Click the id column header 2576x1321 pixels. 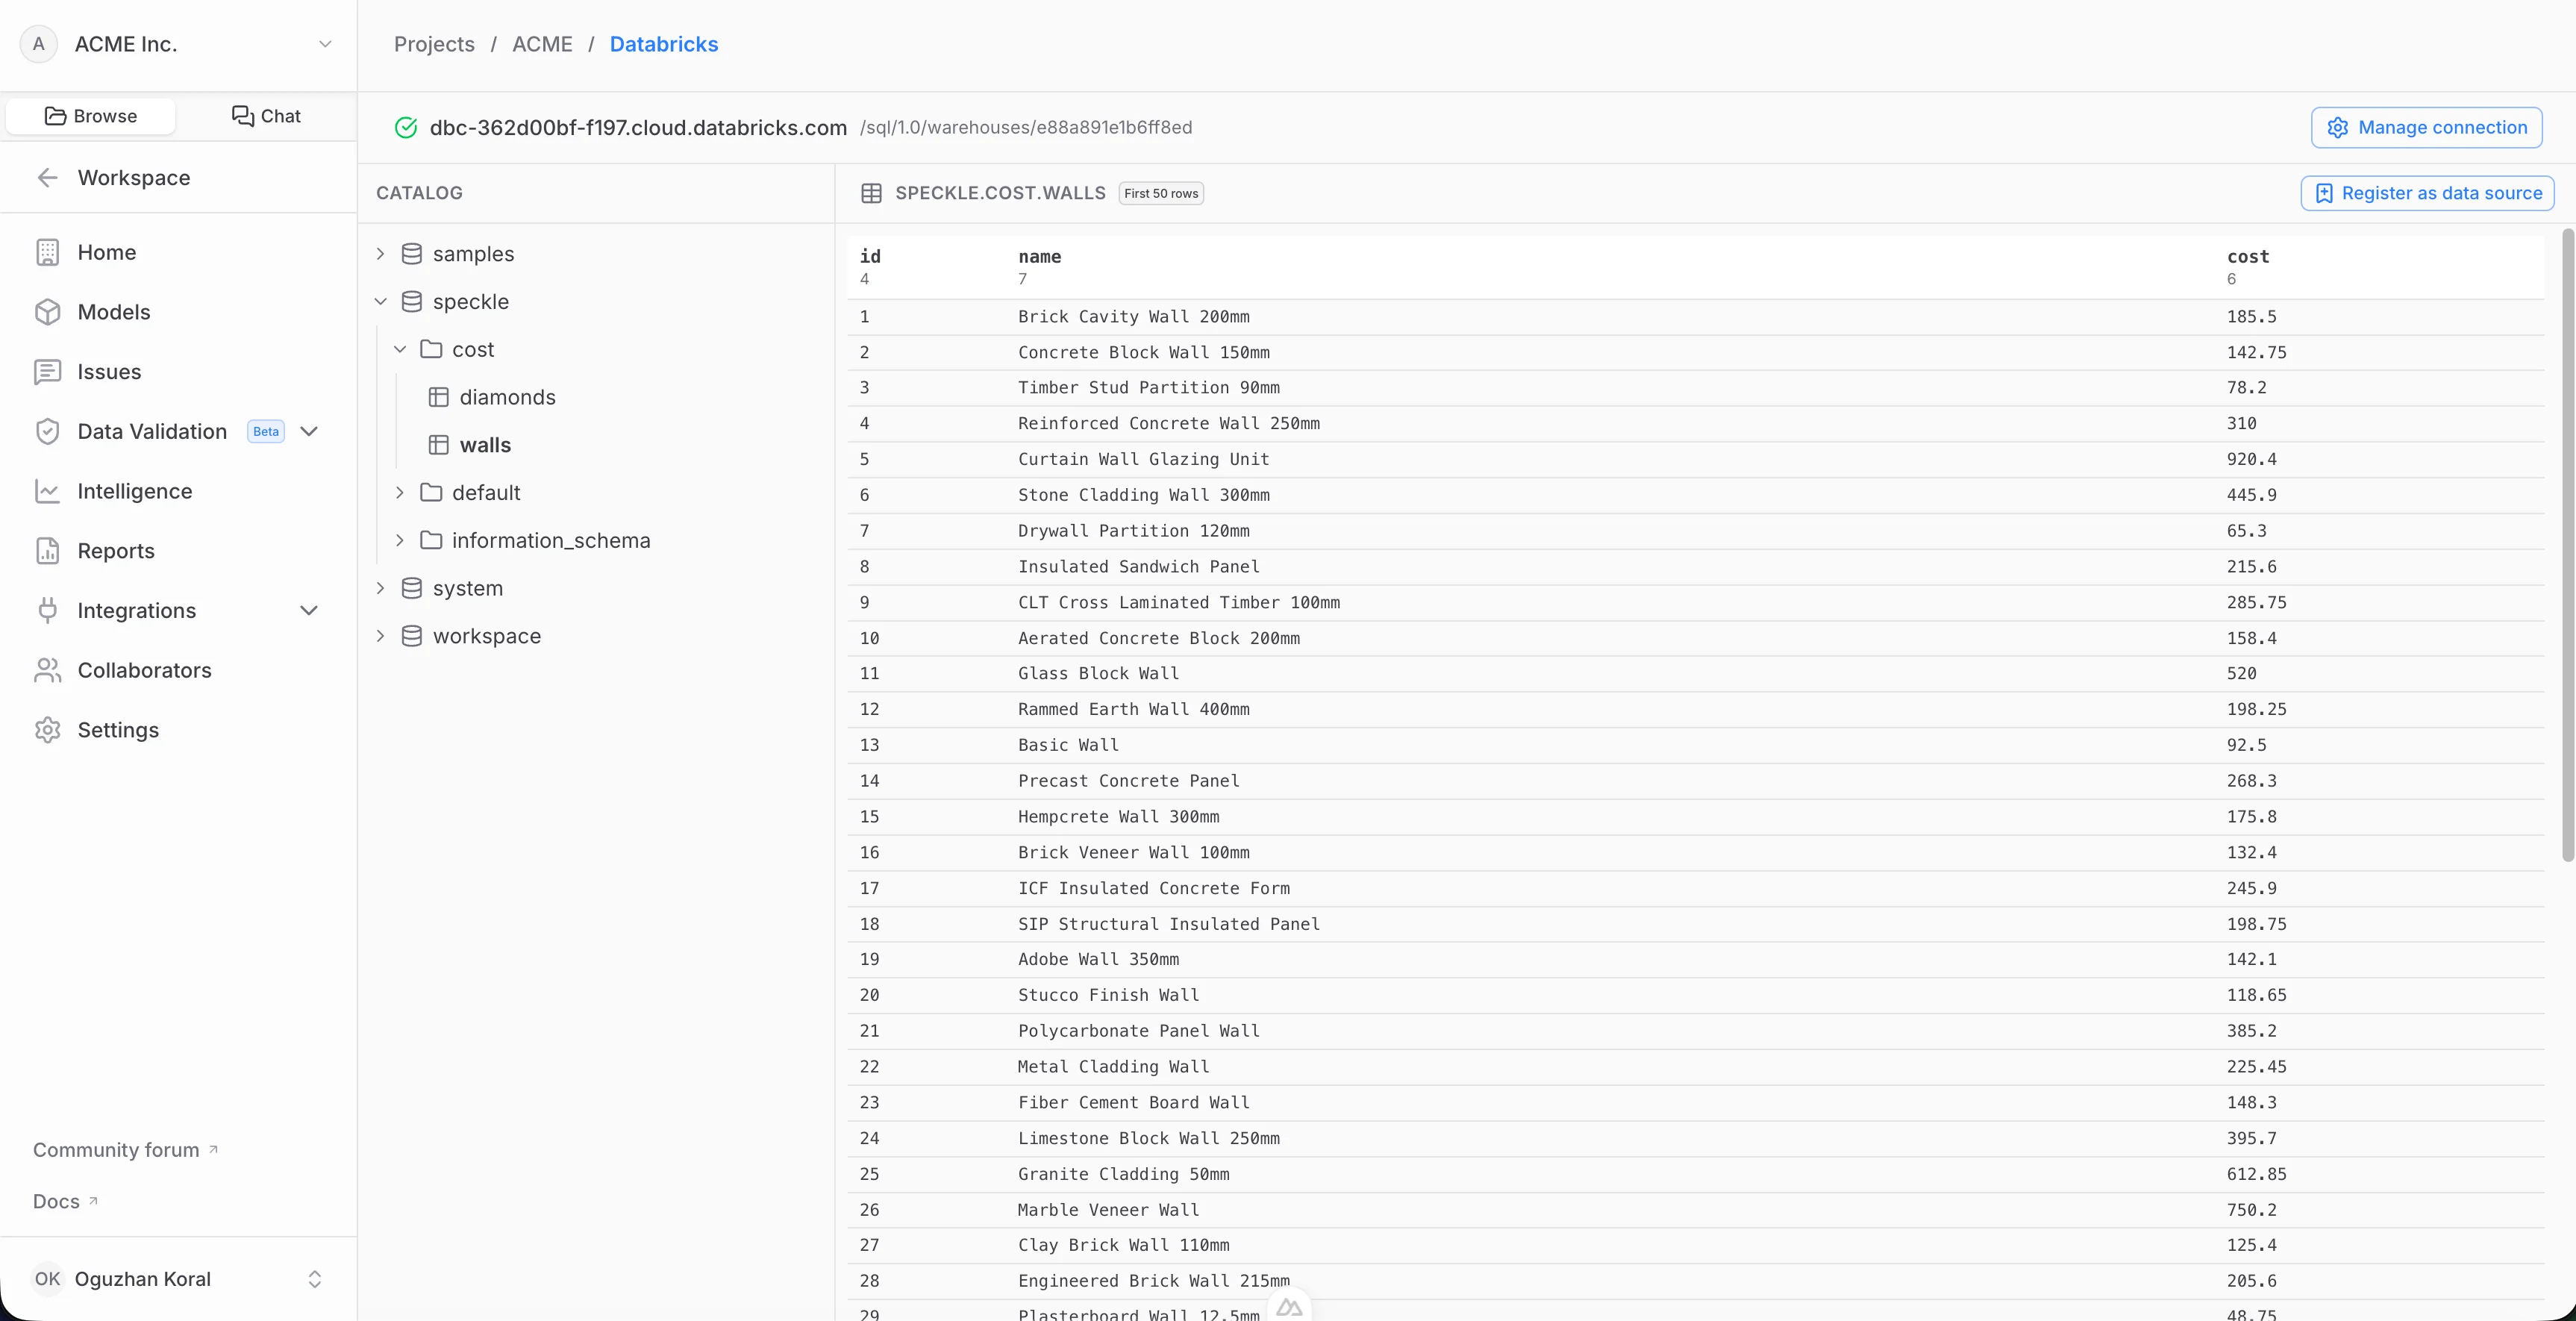(x=870, y=257)
